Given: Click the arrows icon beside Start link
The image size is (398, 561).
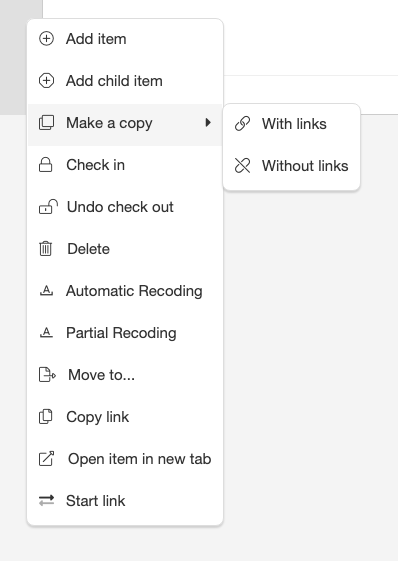Looking at the screenshot, I should point(46,501).
